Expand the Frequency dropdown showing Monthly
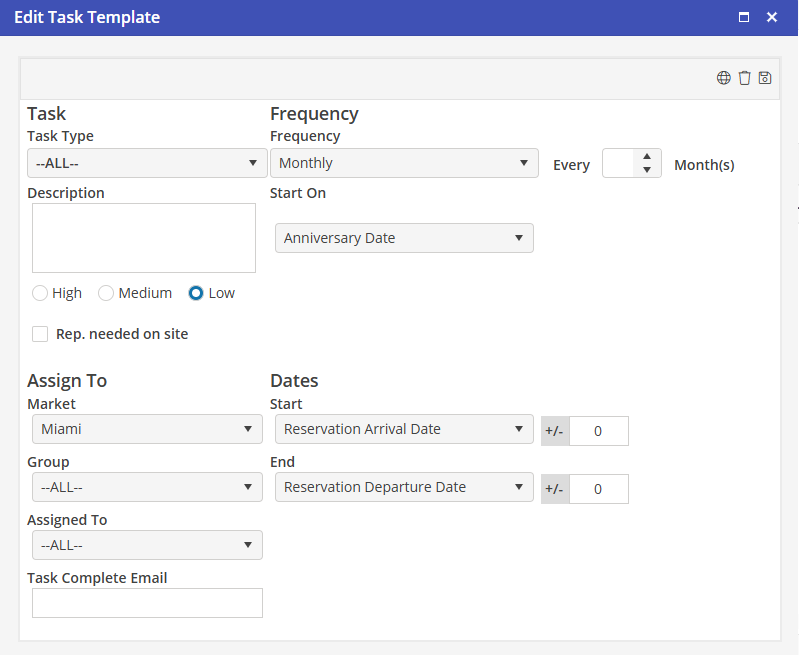The image size is (799, 655). [404, 163]
